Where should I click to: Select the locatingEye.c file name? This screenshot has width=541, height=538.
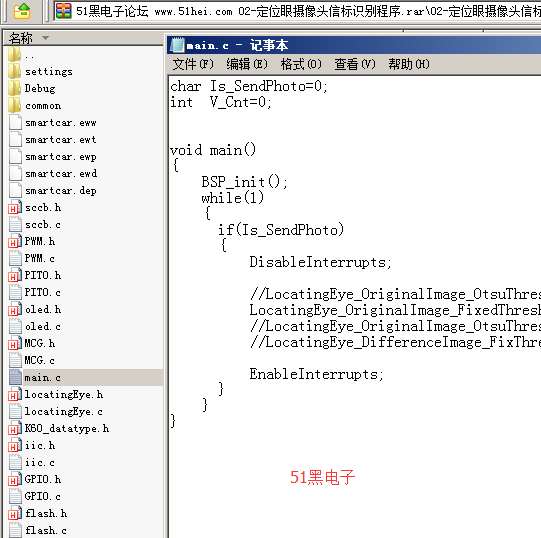63,411
